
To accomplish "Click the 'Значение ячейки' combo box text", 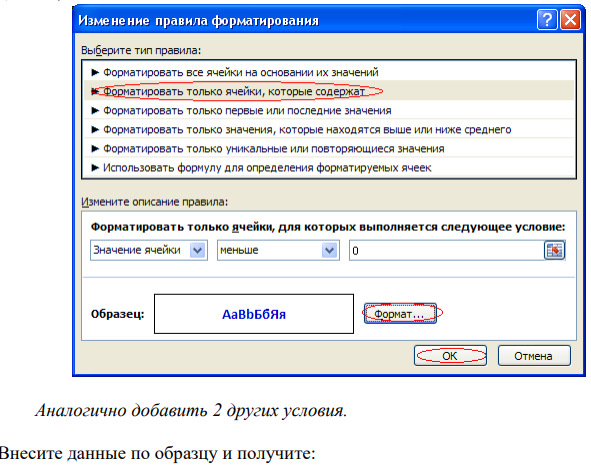I will [x=137, y=250].
